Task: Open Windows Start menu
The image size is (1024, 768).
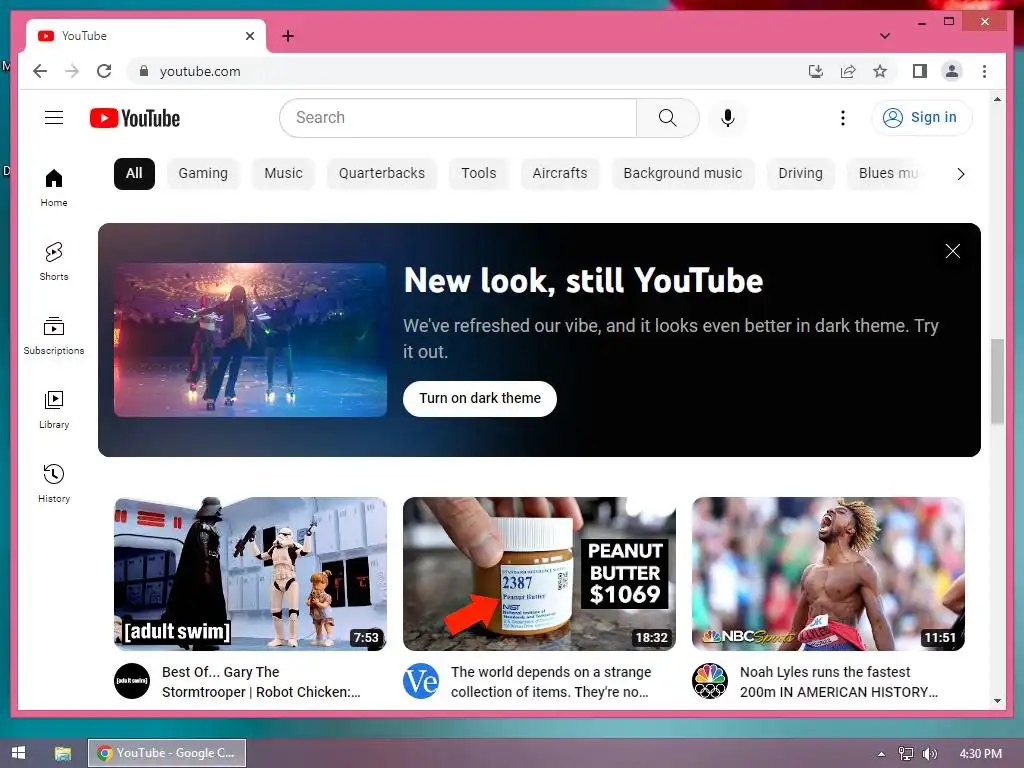Action: [18, 753]
